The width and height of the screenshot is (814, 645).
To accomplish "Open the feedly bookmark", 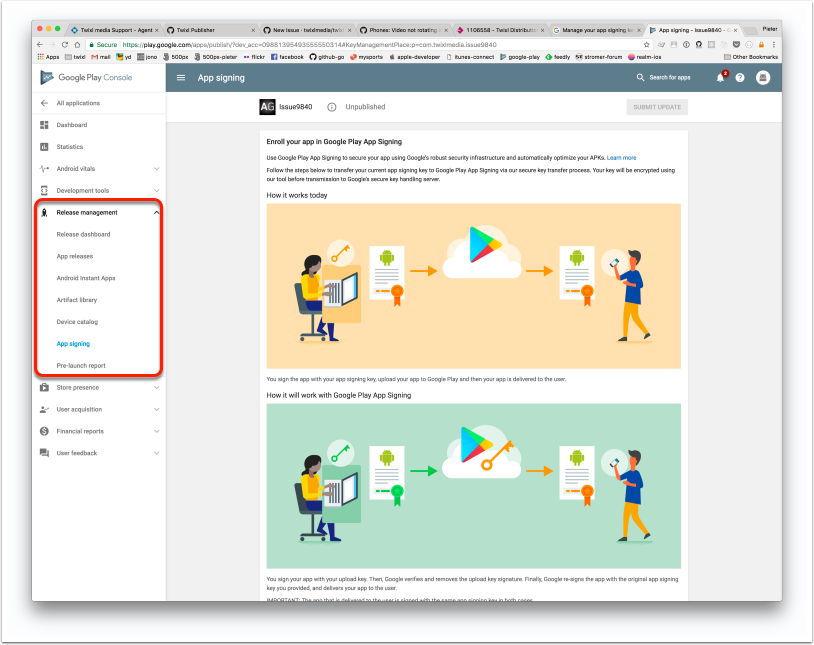I will click(558, 57).
